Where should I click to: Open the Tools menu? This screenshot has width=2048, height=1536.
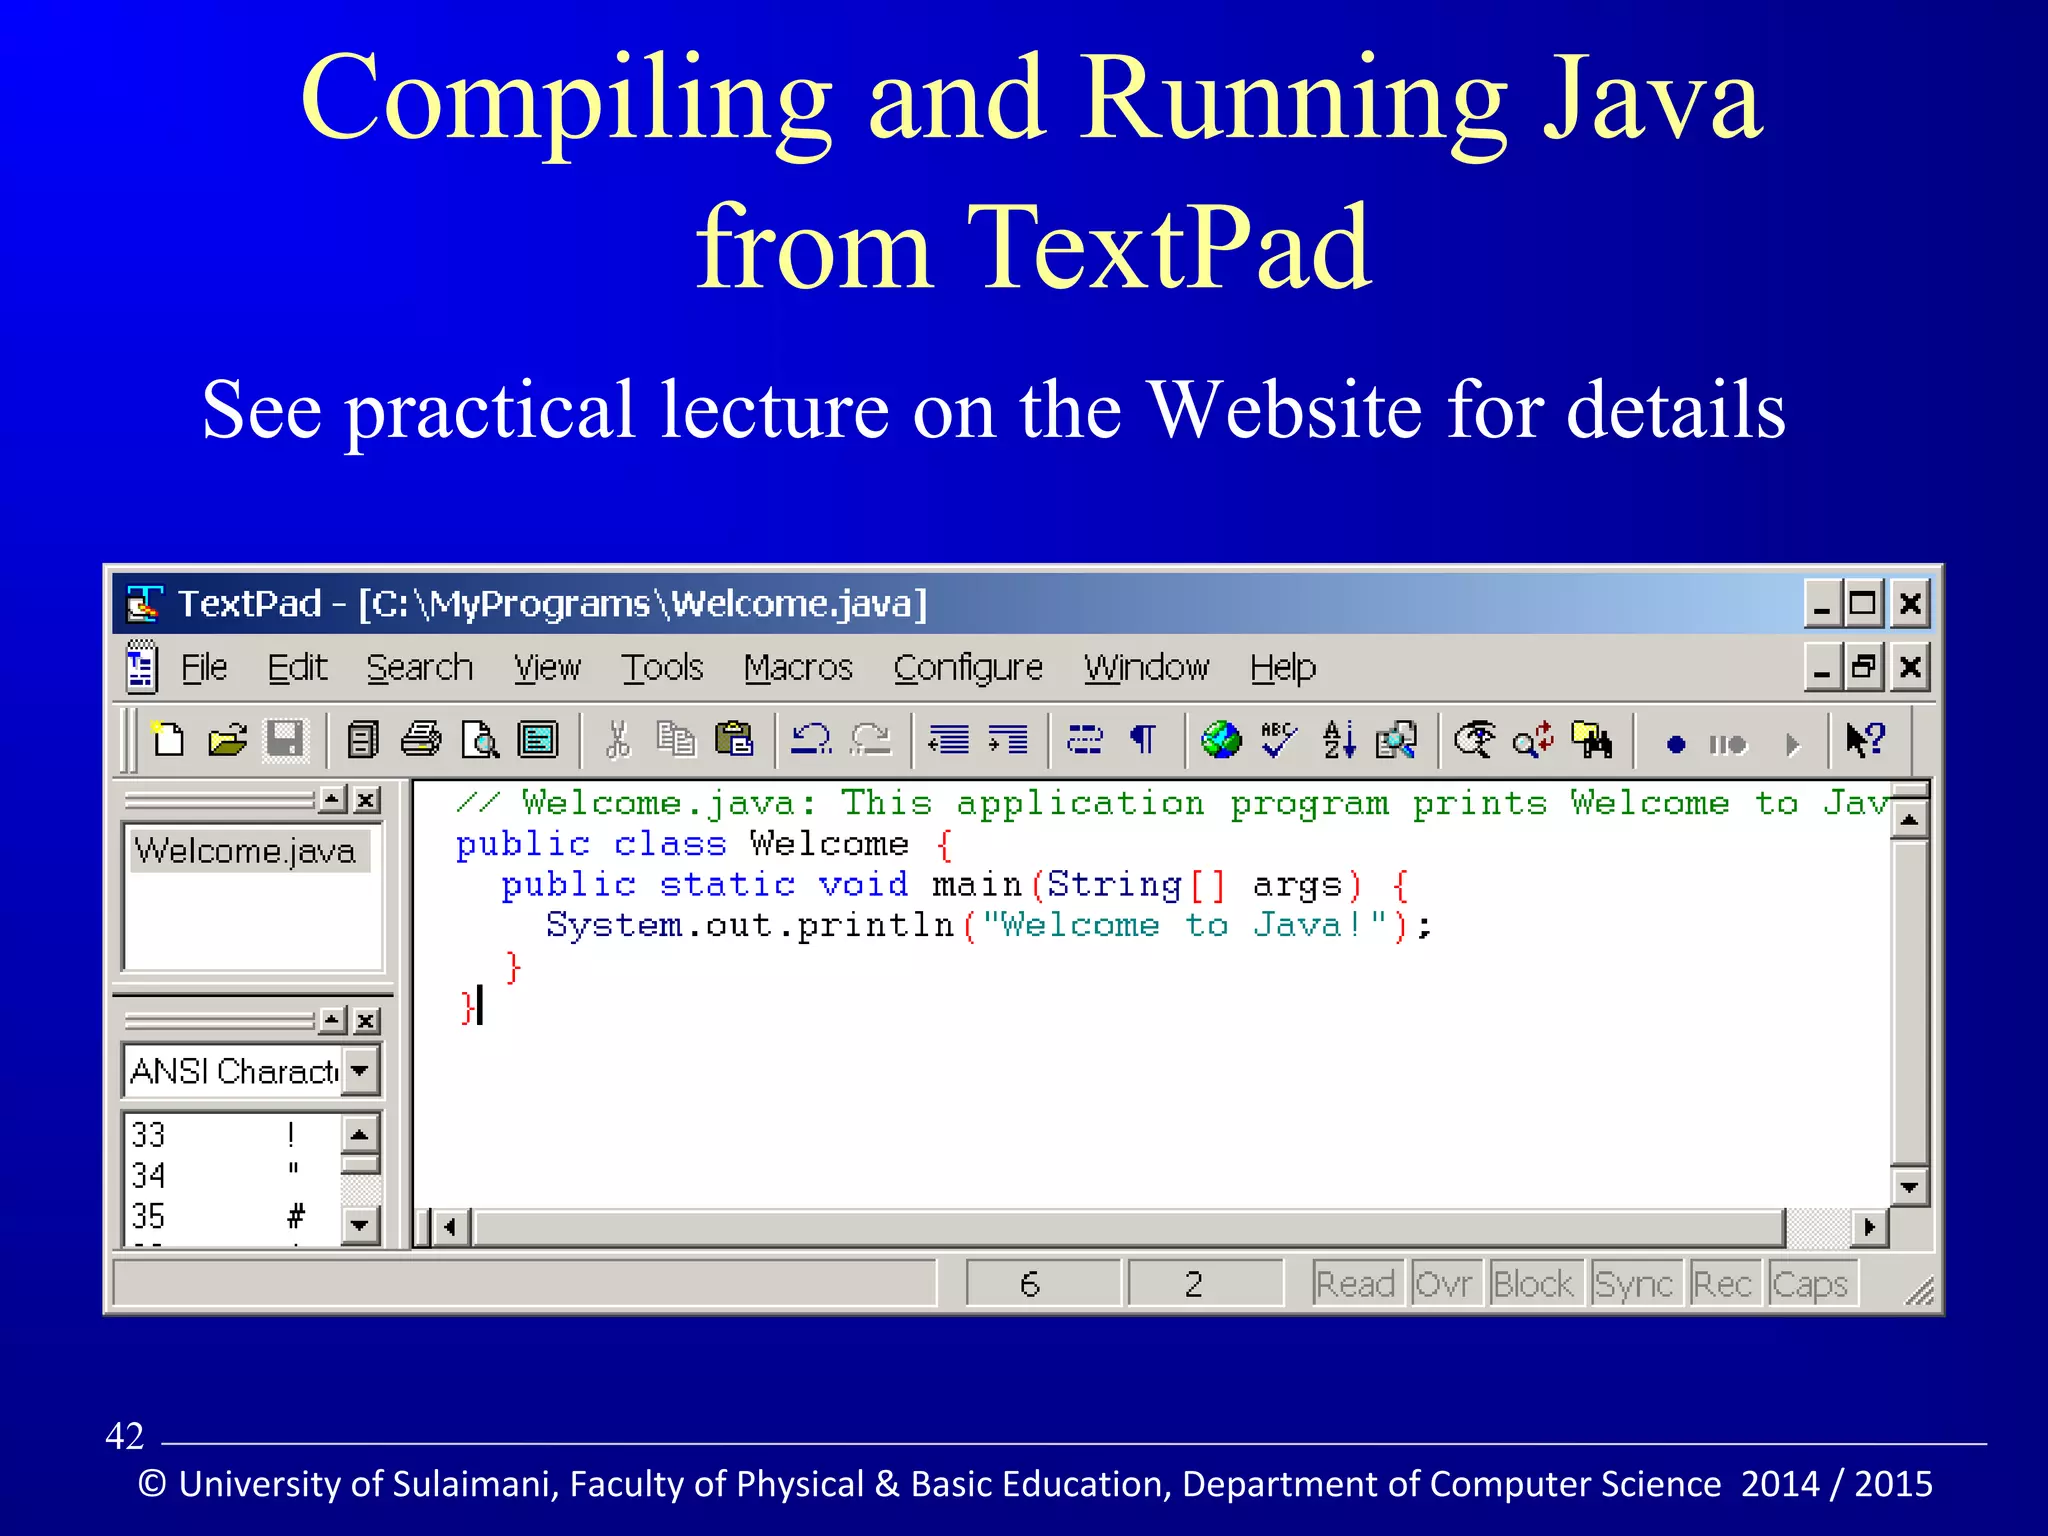tap(662, 667)
